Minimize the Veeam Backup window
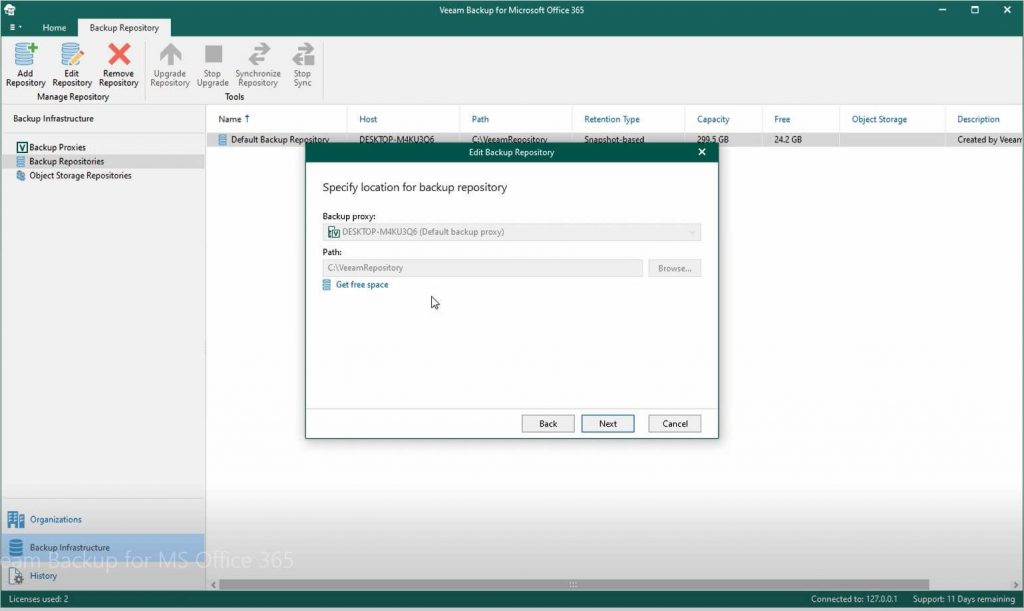The height and width of the screenshot is (611, 1024). click(x=942, y=10)
